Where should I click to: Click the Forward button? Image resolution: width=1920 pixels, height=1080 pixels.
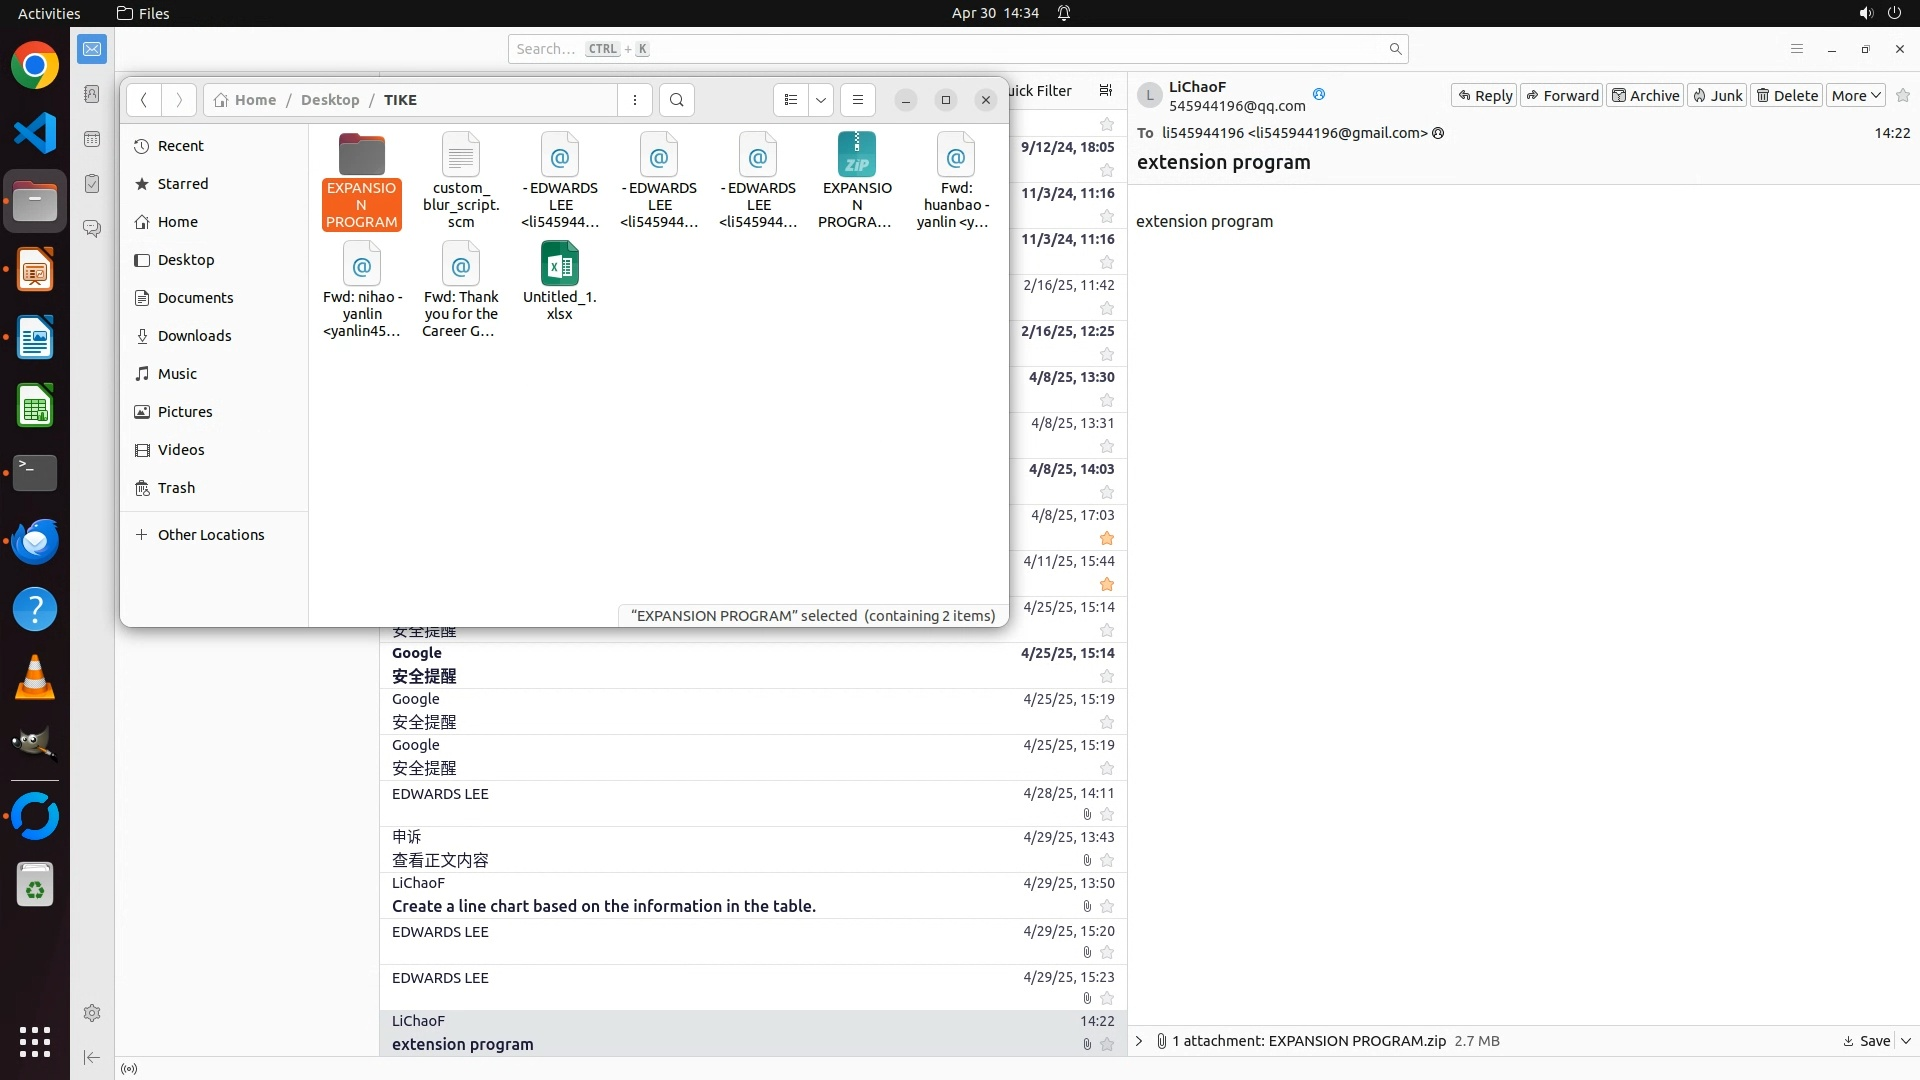click(x=1562, y=96)
